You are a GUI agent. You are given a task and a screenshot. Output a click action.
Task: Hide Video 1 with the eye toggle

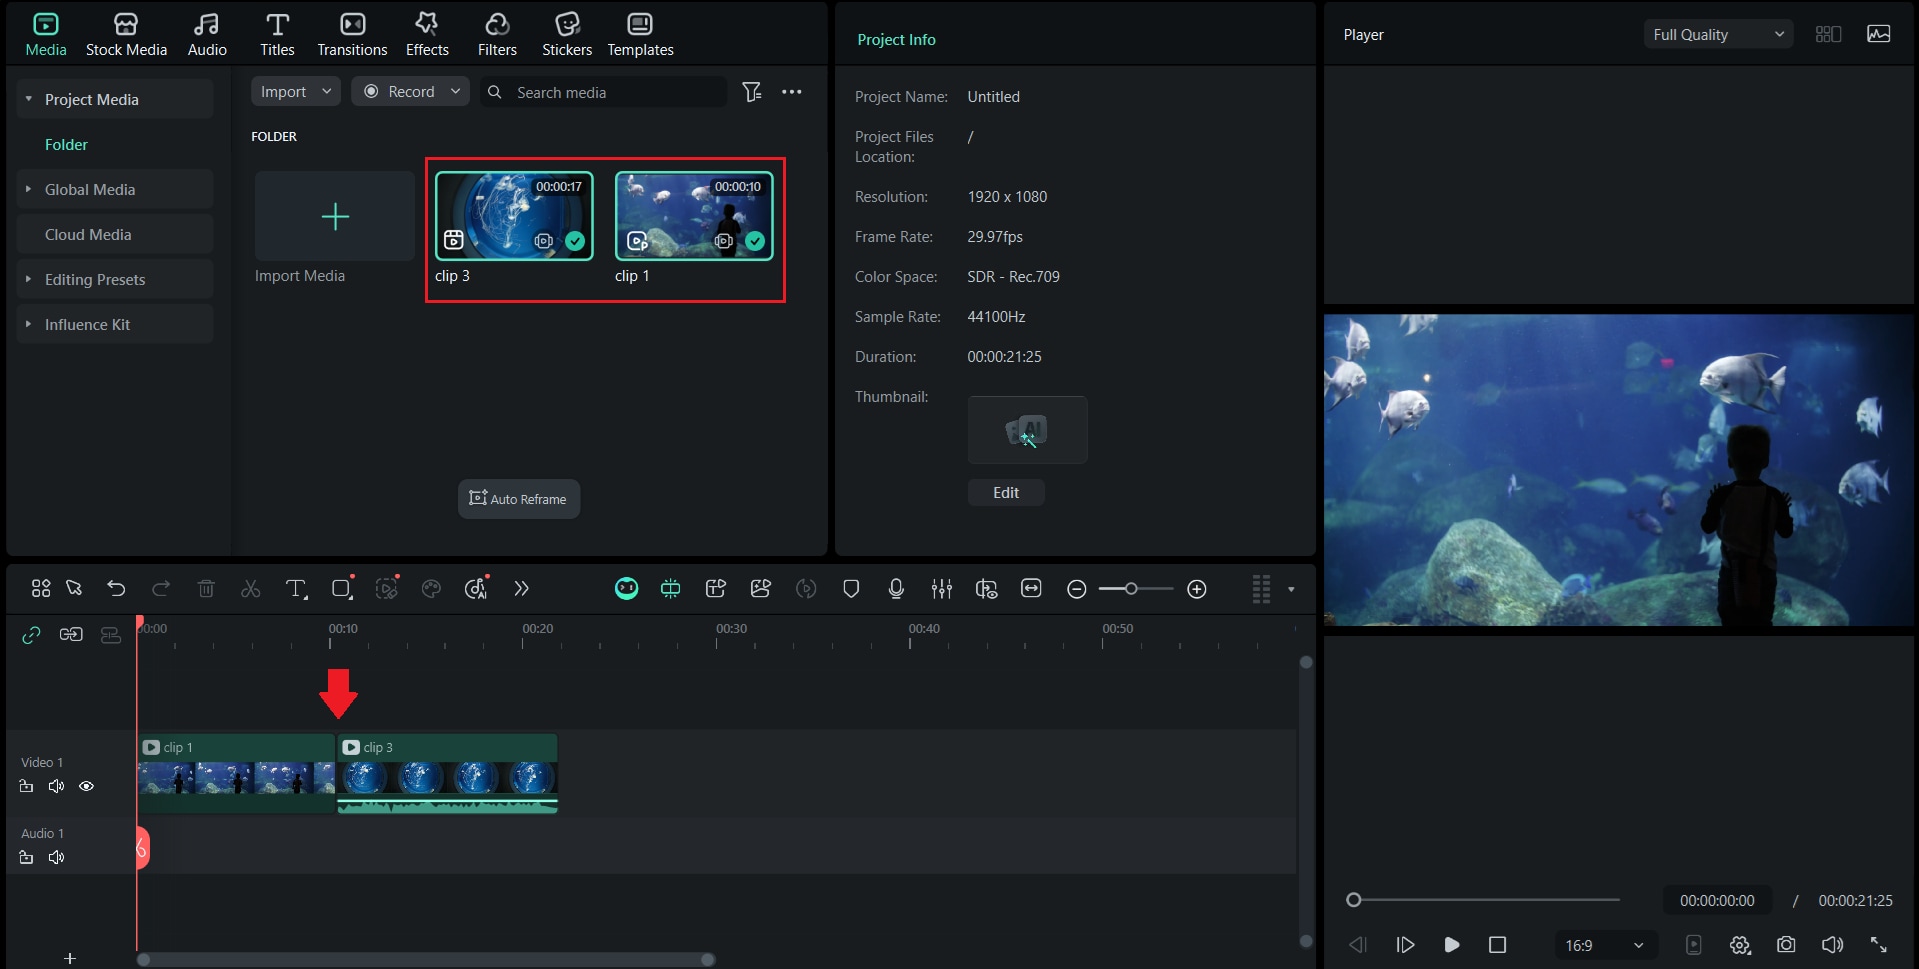(x=87, y=786)
